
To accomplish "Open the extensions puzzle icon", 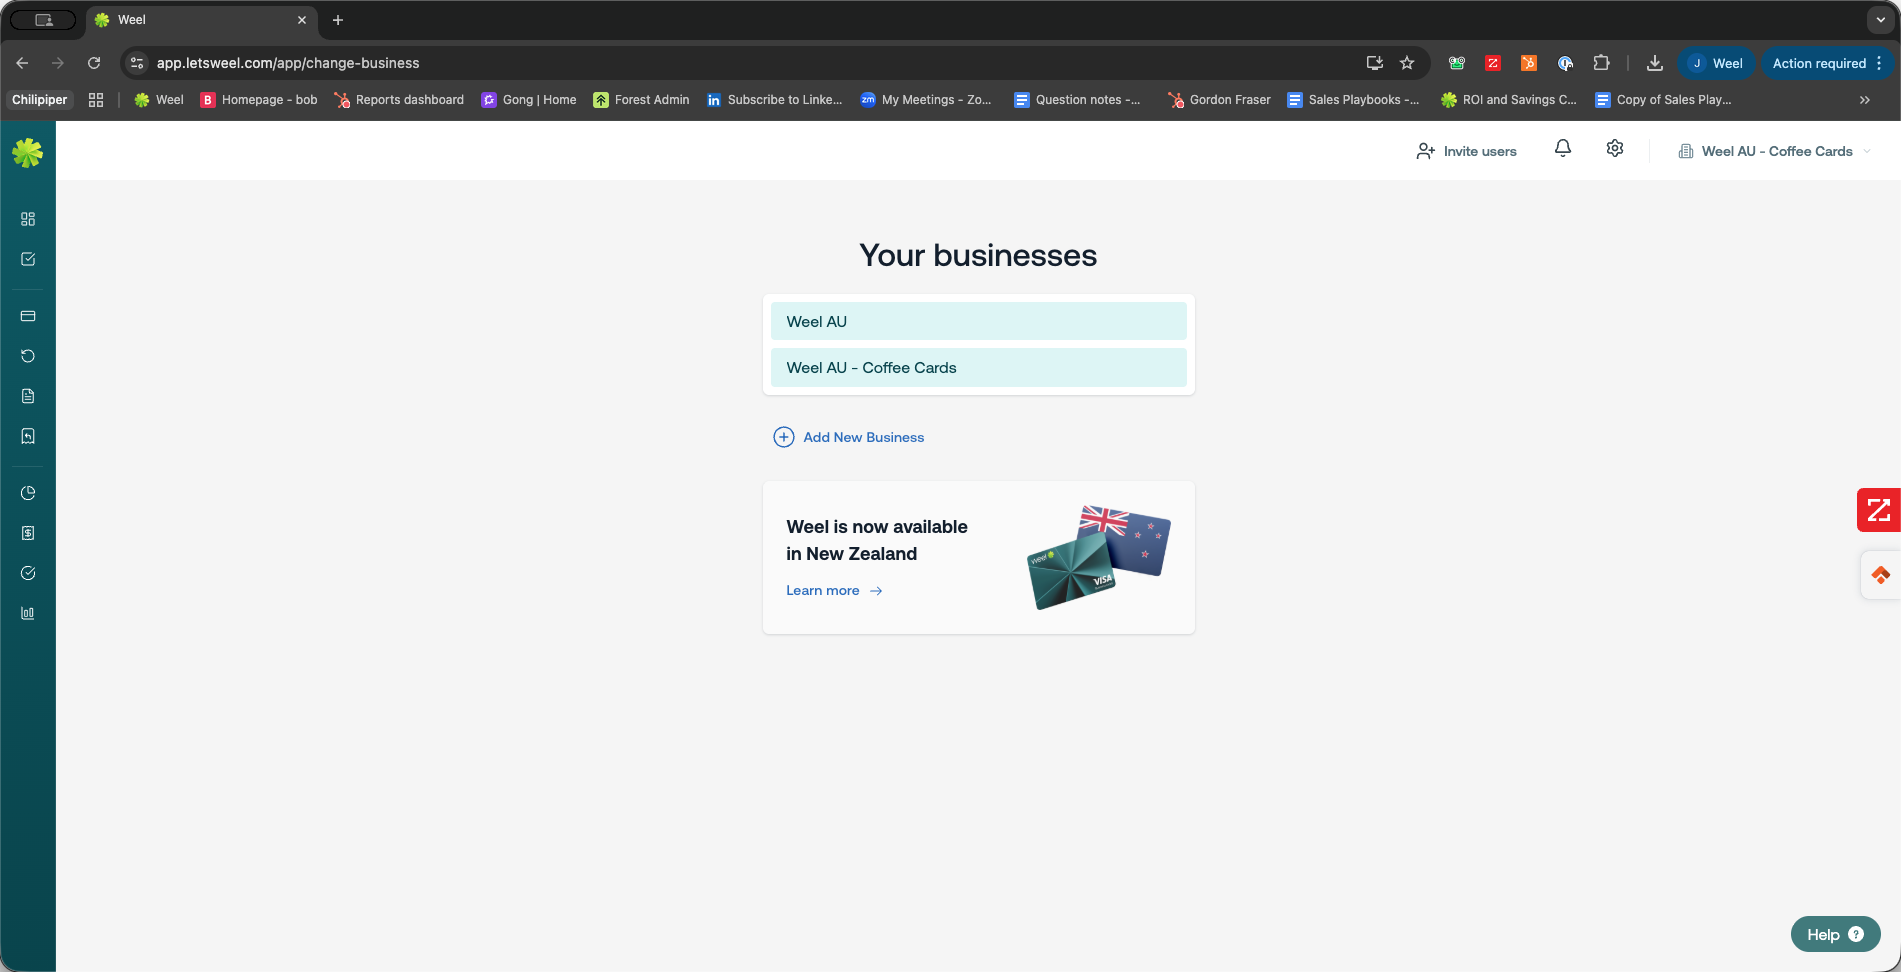I will [x=1601, y=63].
